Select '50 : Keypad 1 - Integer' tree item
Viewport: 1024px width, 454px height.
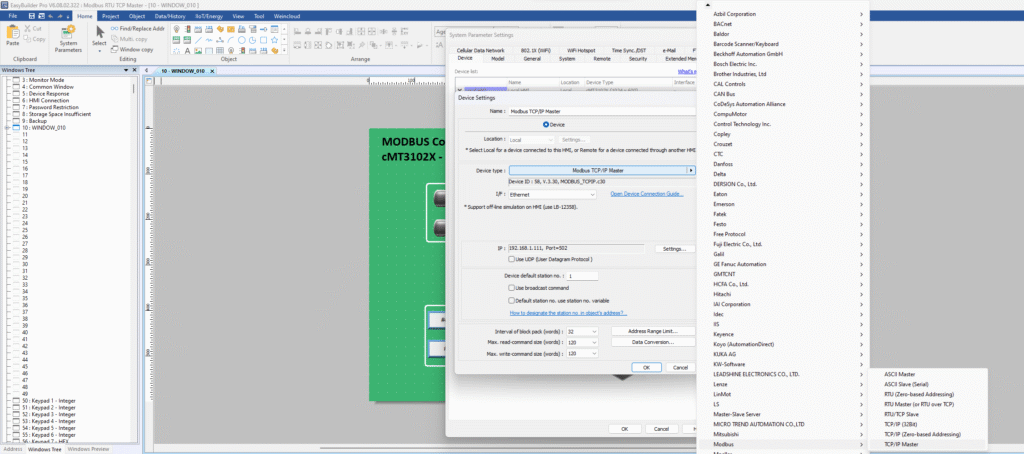tap(48, 400)
